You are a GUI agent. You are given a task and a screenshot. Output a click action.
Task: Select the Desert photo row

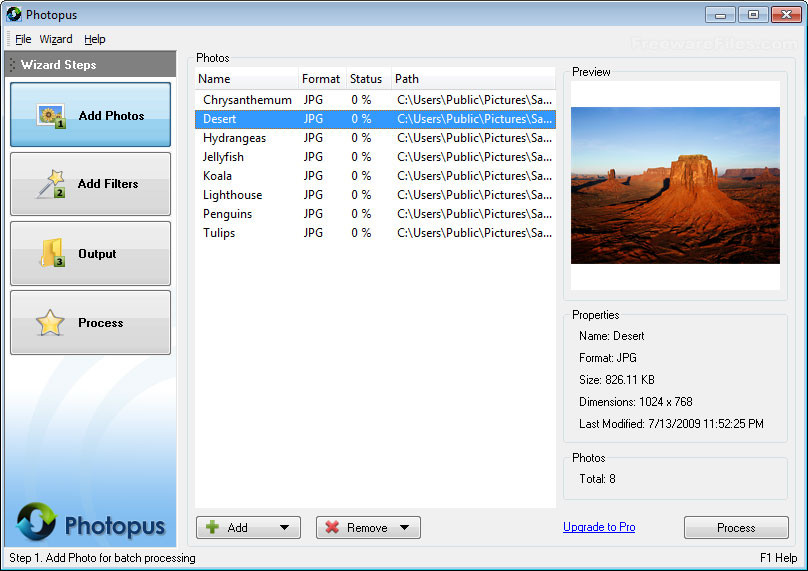click(375, 119)
